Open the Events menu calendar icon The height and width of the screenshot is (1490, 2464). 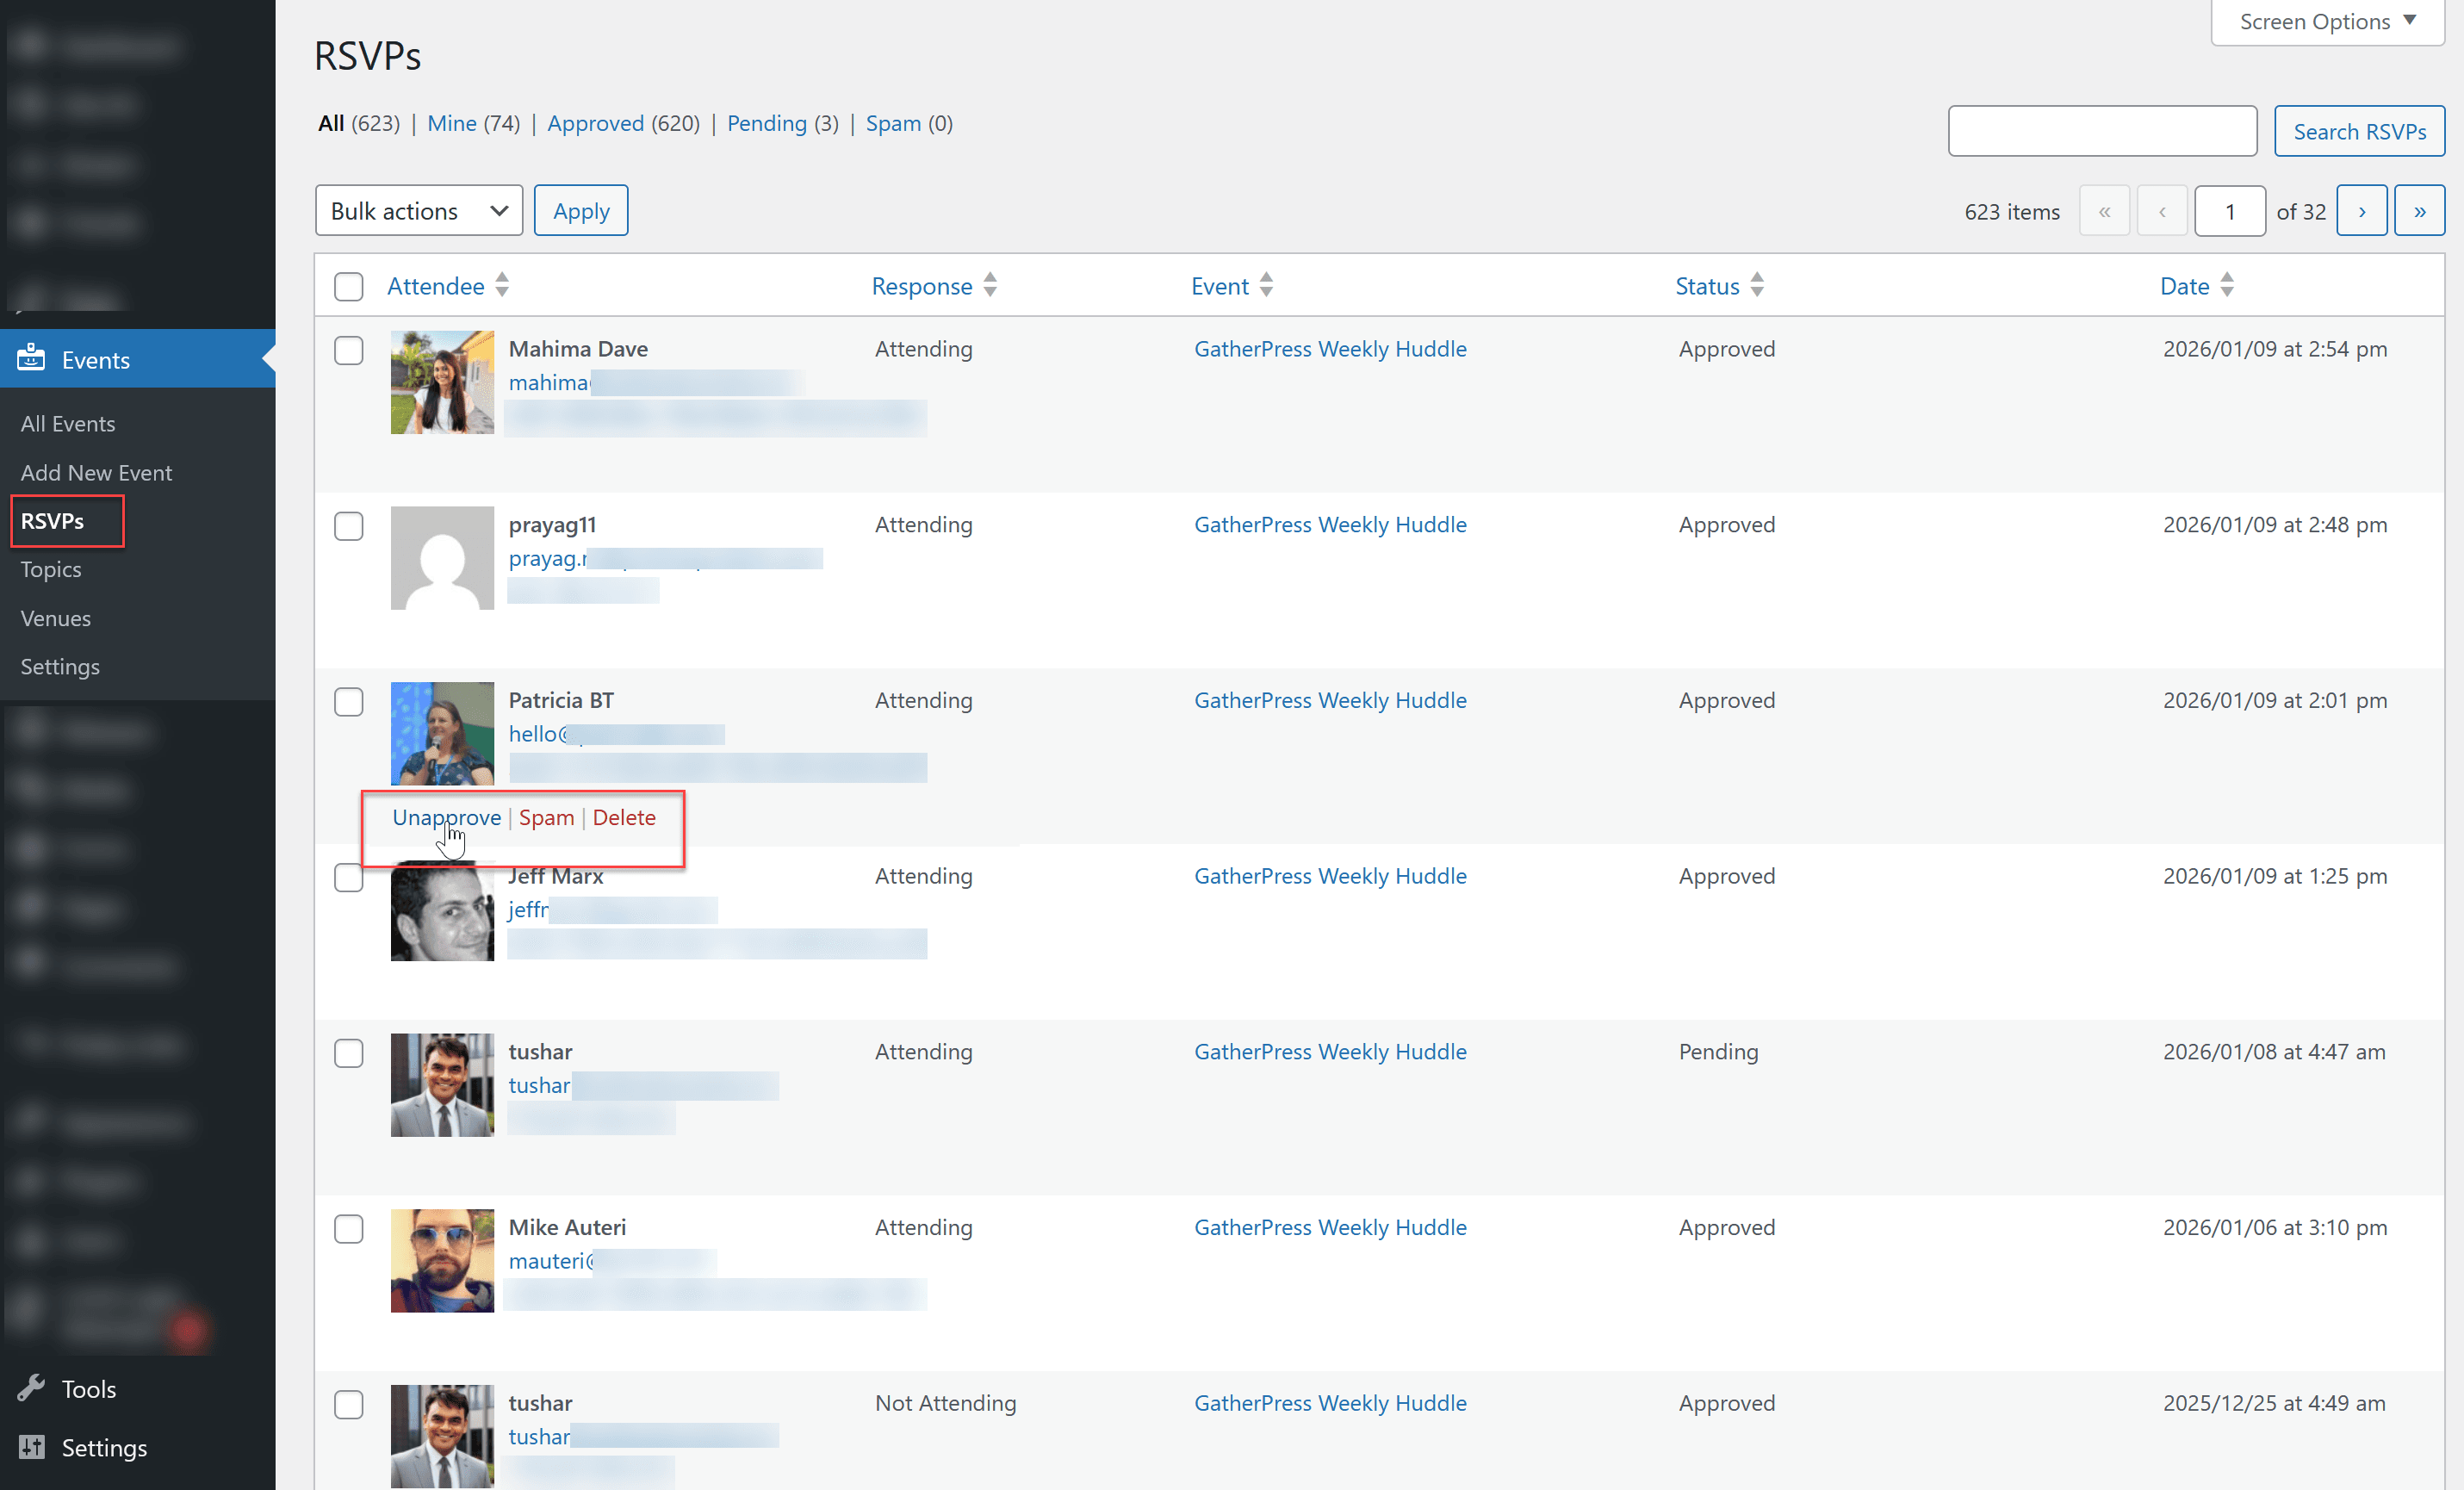pos(31,358)
